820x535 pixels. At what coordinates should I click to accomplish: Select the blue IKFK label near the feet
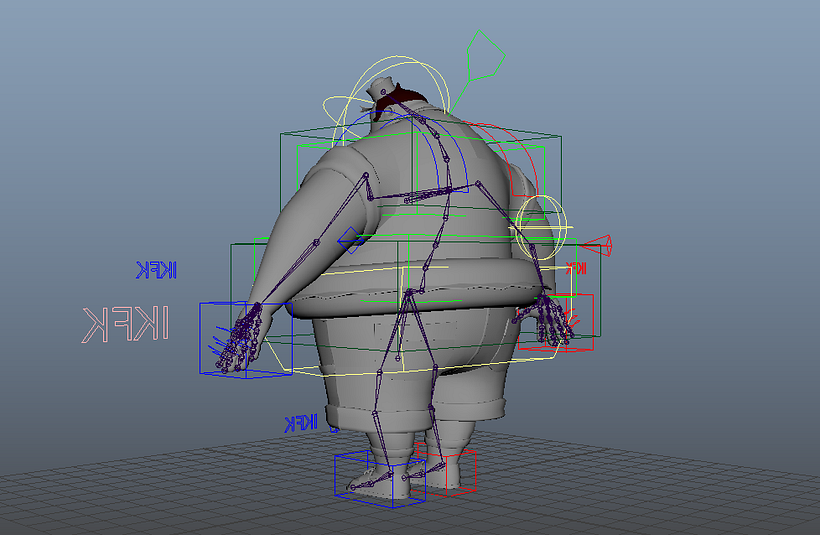coord(301,423)
